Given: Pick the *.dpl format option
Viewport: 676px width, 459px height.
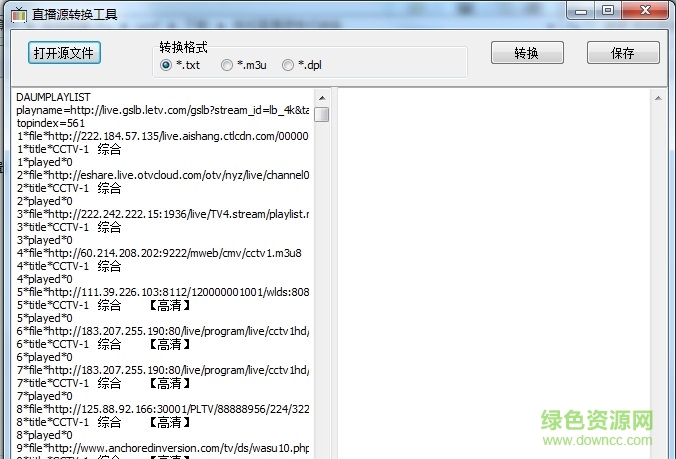Looking at the screenshot, I should 288,65.
